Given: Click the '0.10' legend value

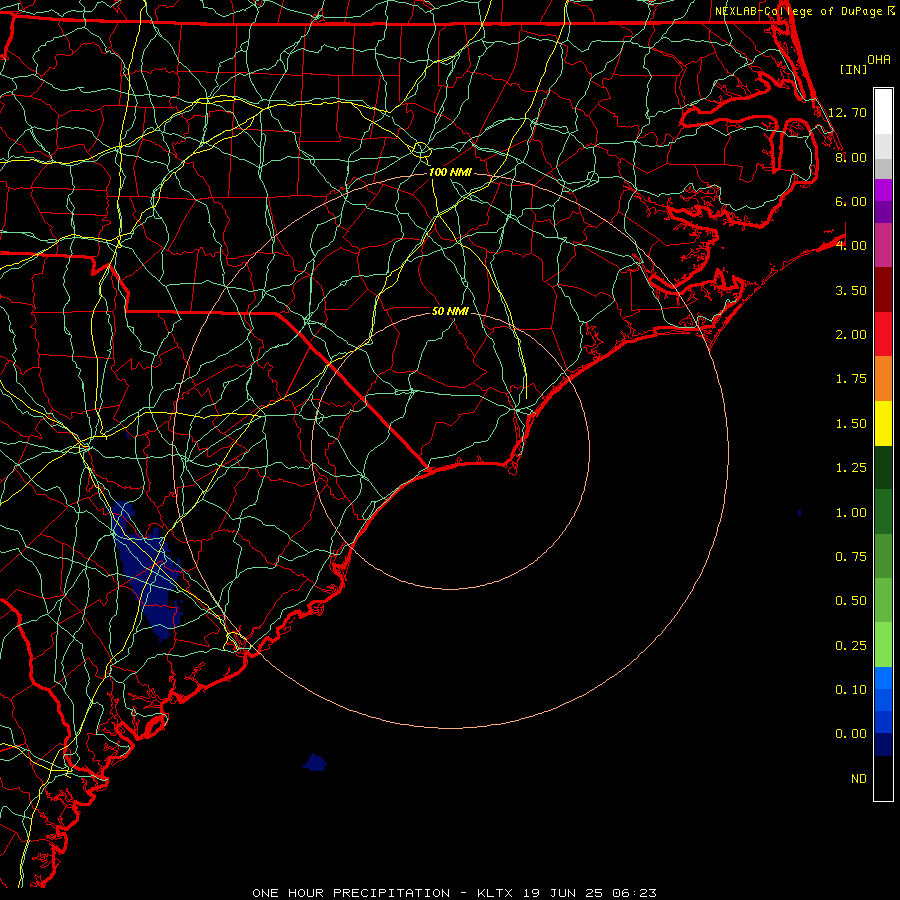Looking at the screenshot, I should click(x=851, y=690).
